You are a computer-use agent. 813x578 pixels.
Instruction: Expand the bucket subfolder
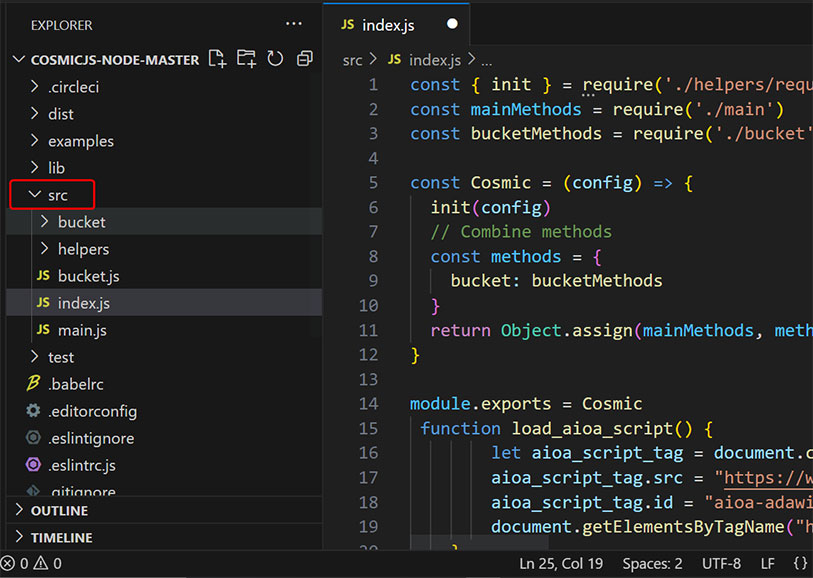tap(45, 221)
